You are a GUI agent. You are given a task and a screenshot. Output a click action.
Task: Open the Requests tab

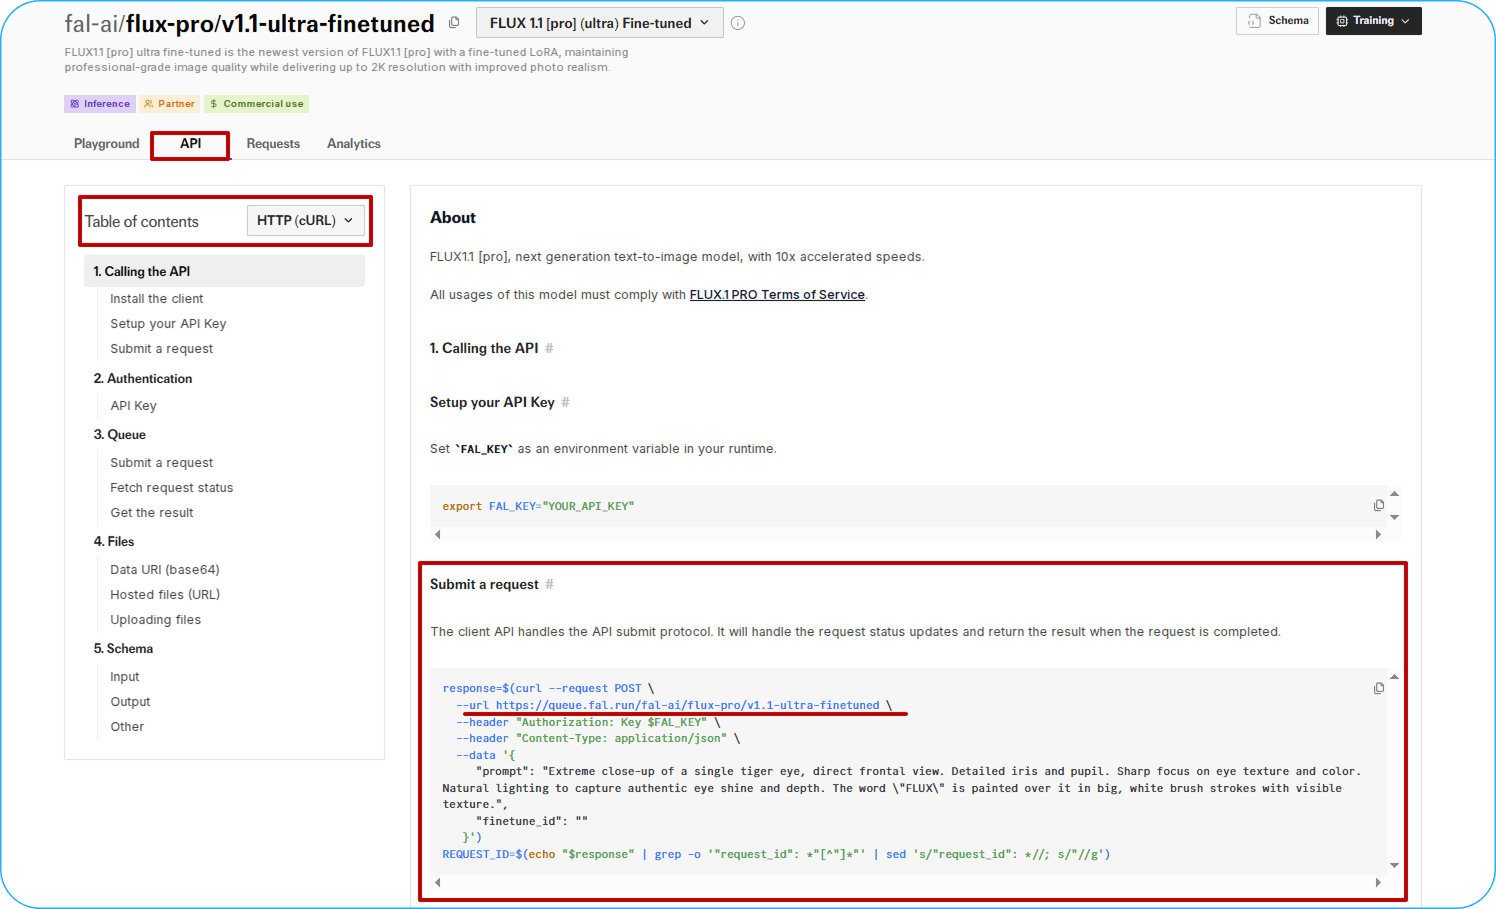coord(273,144)
